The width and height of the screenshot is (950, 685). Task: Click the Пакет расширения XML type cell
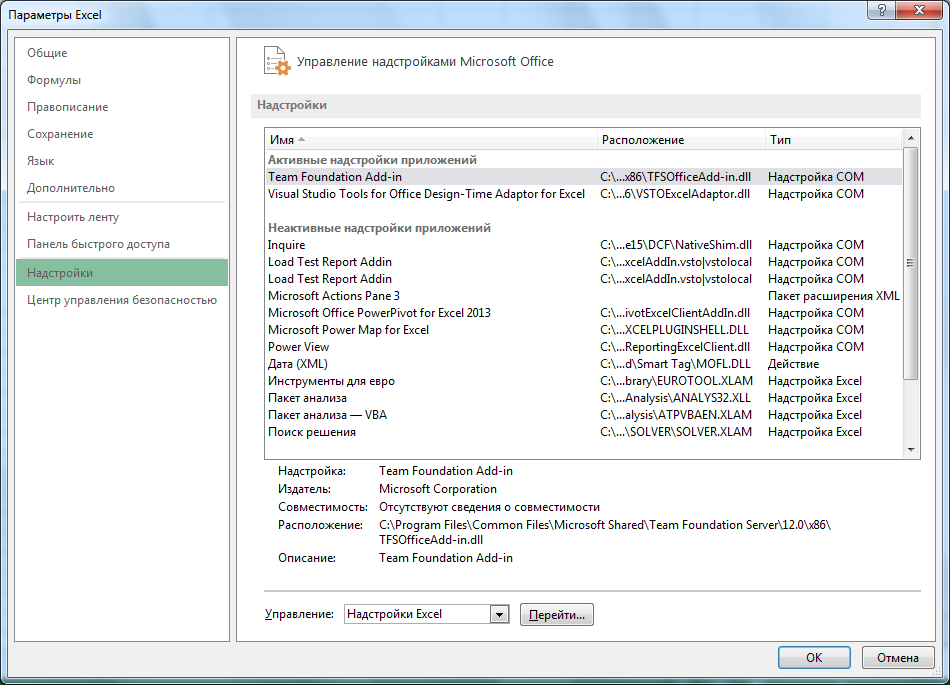(x=834, y=296)
